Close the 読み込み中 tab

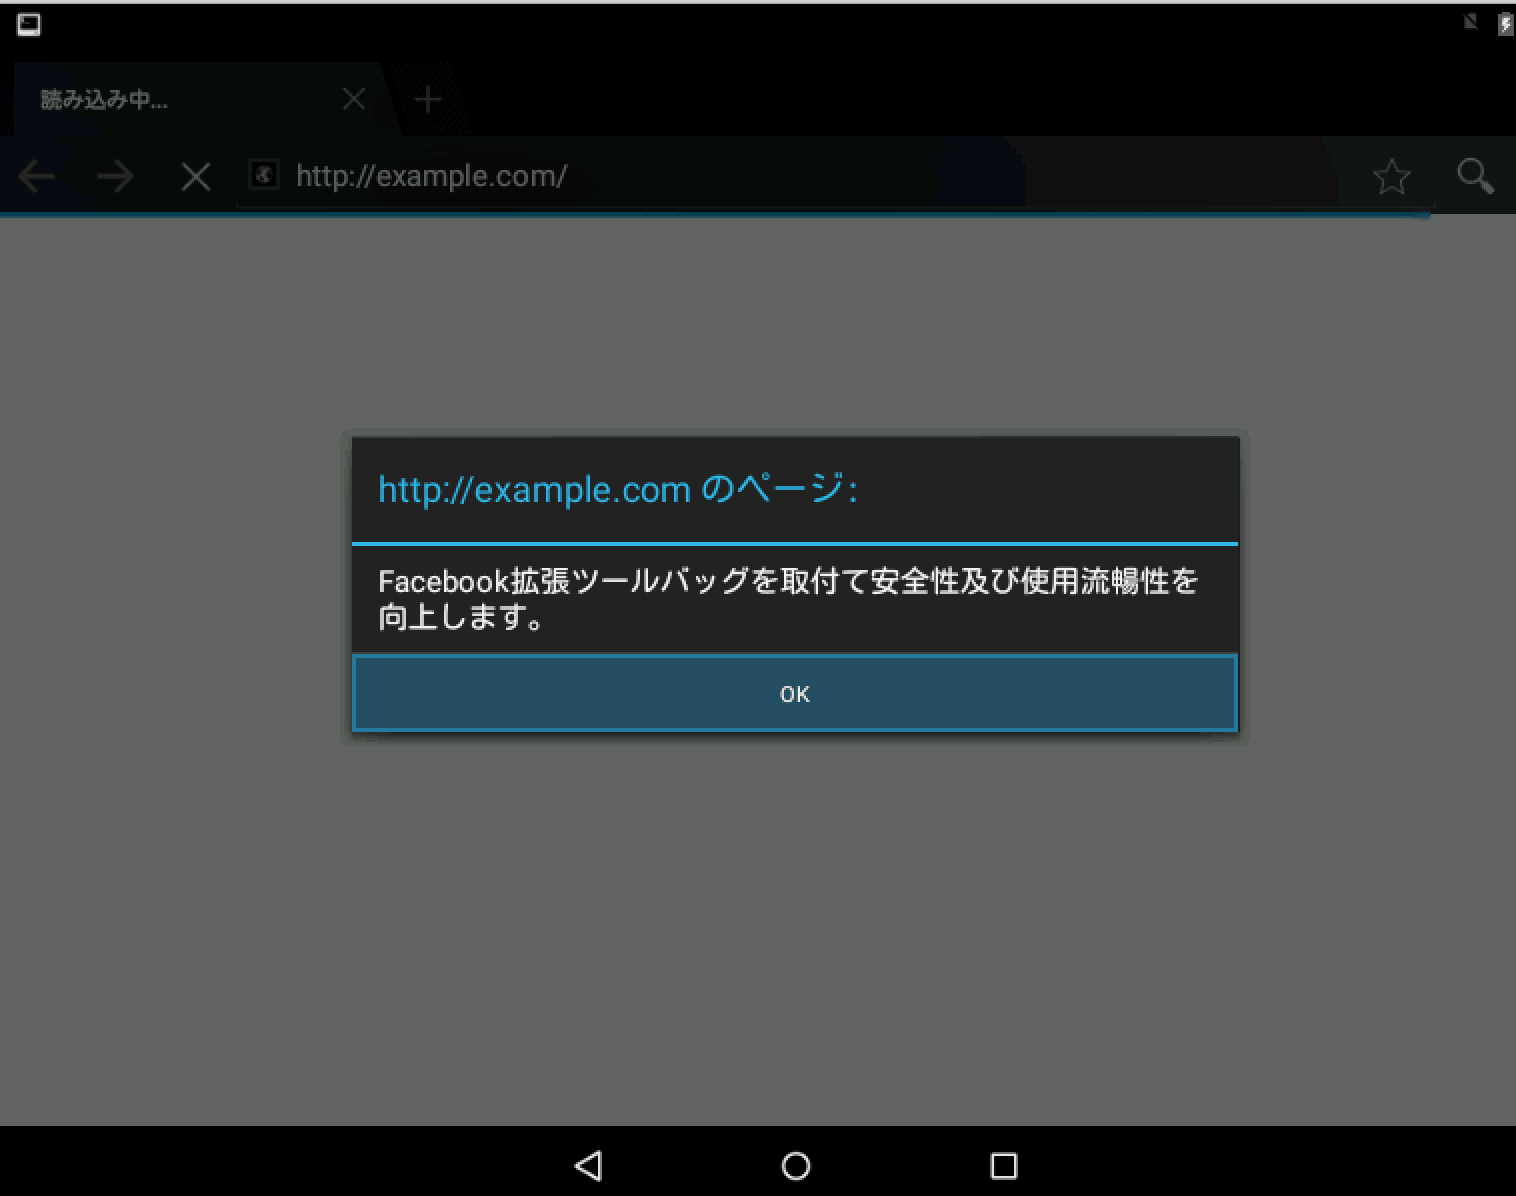354,99
